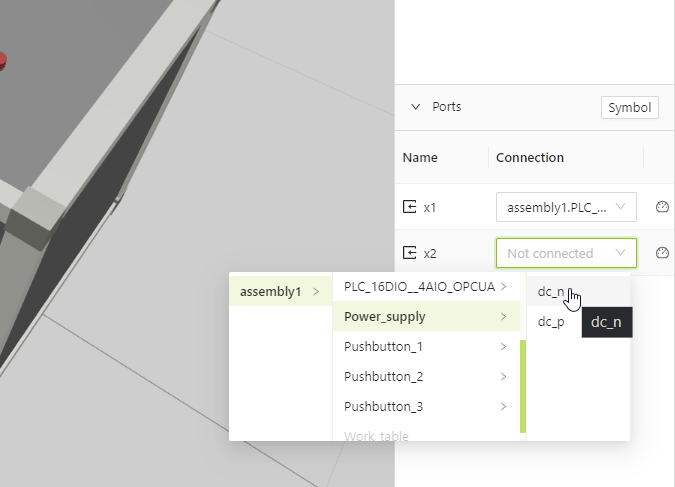
Task: Select assembly1 in the cascade menu
Action: click(x=281, y=292)
